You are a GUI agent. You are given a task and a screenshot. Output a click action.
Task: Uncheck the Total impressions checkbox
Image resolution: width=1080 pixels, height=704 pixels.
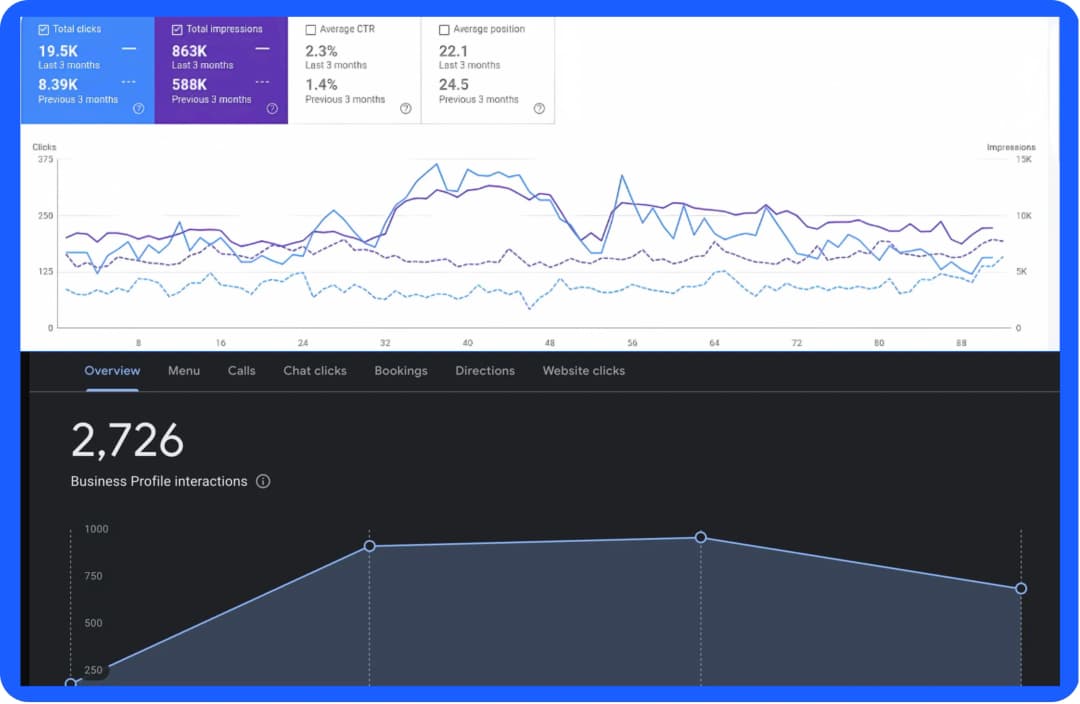click(177, 30)
